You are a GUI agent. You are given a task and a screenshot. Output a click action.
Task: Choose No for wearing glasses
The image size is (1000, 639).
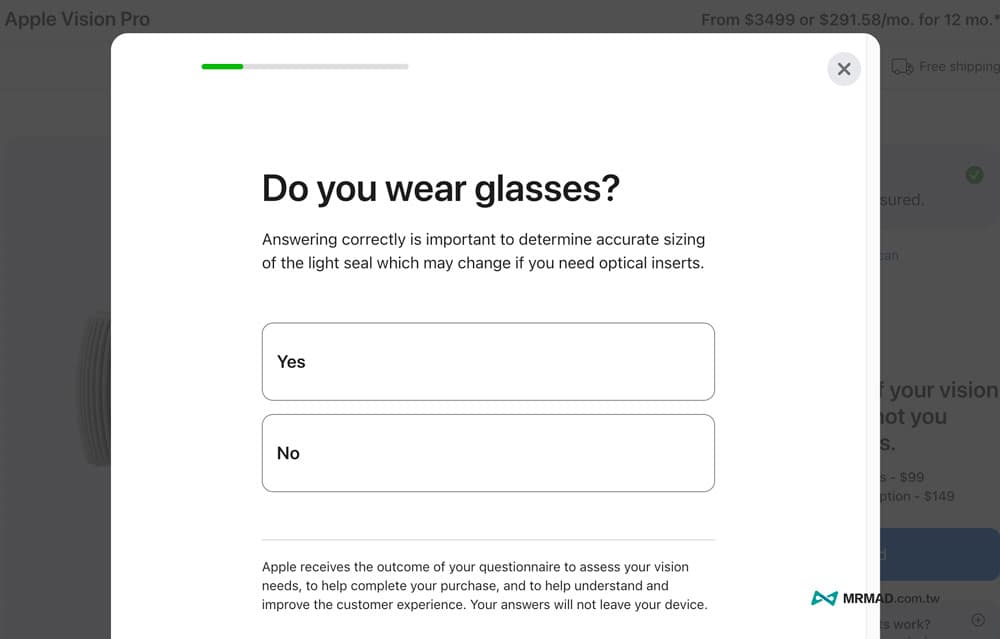click(x=488, y=453)
